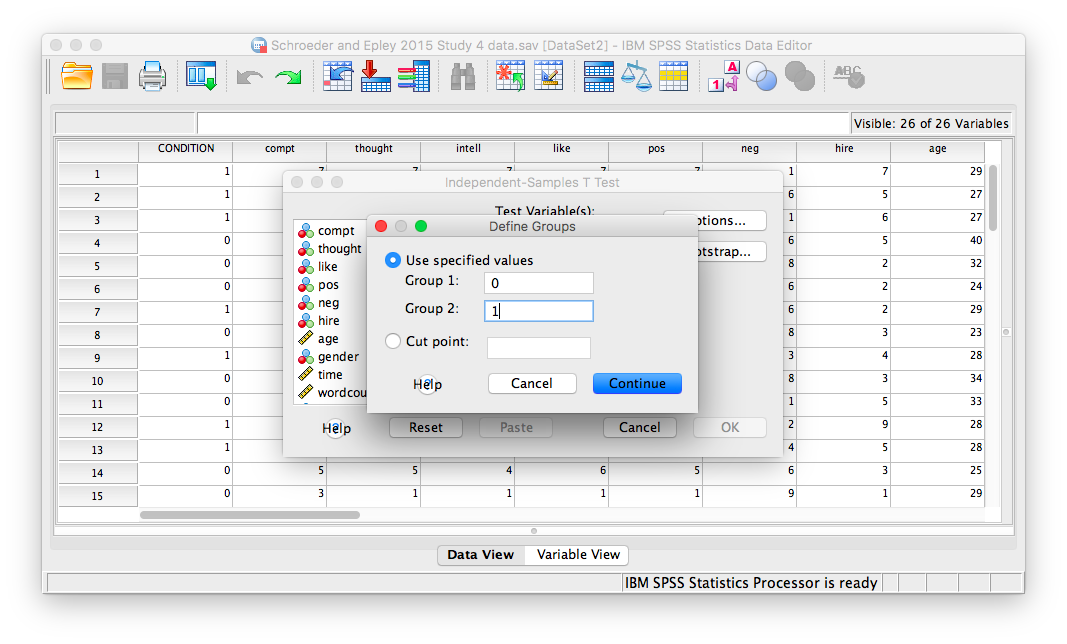Image resolution: width=1067 pixels, height=644 pixels.
Task: Undo the last action in toolbar
Action: pos(249,77)
